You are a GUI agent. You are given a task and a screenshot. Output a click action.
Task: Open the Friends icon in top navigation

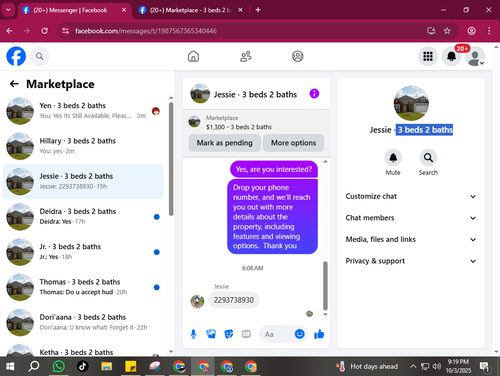point(246,56)
